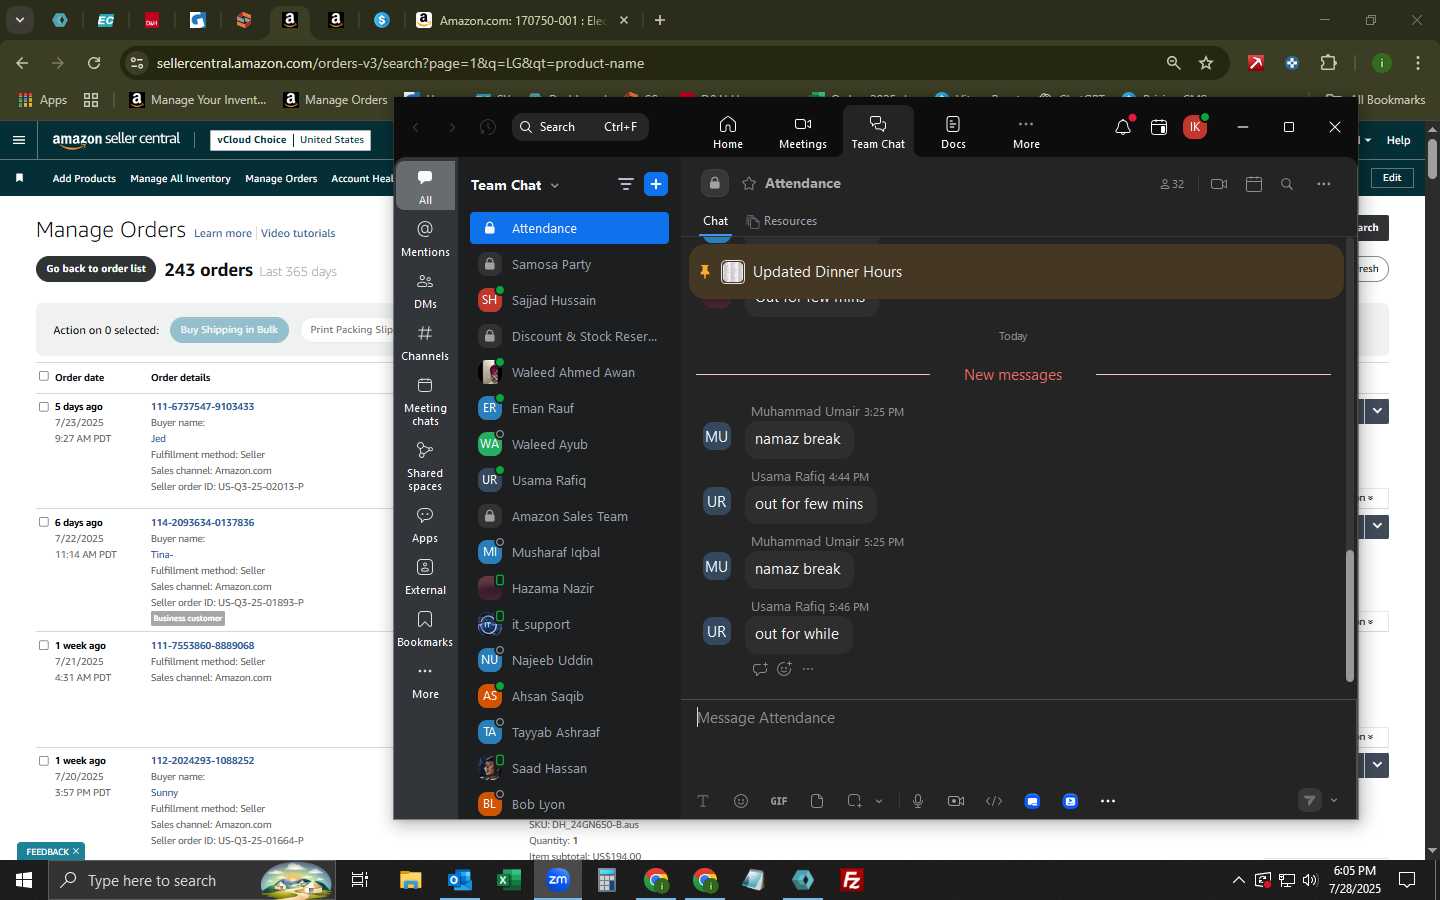The image size is (1440, 900).
Task: Record an audio message with microphone icon
Action: tap(918, 801)
